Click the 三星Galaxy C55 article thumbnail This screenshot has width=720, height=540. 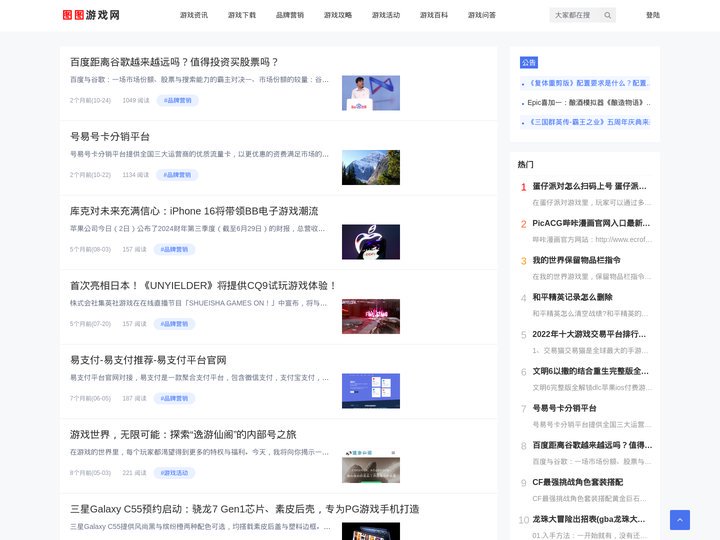(371, 531)
